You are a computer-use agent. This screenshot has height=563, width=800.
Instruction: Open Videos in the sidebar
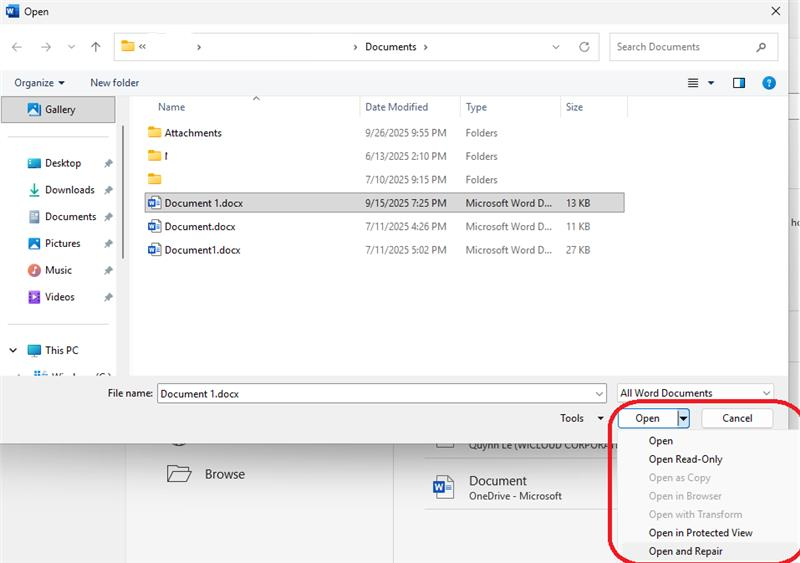tap(59, 297)
